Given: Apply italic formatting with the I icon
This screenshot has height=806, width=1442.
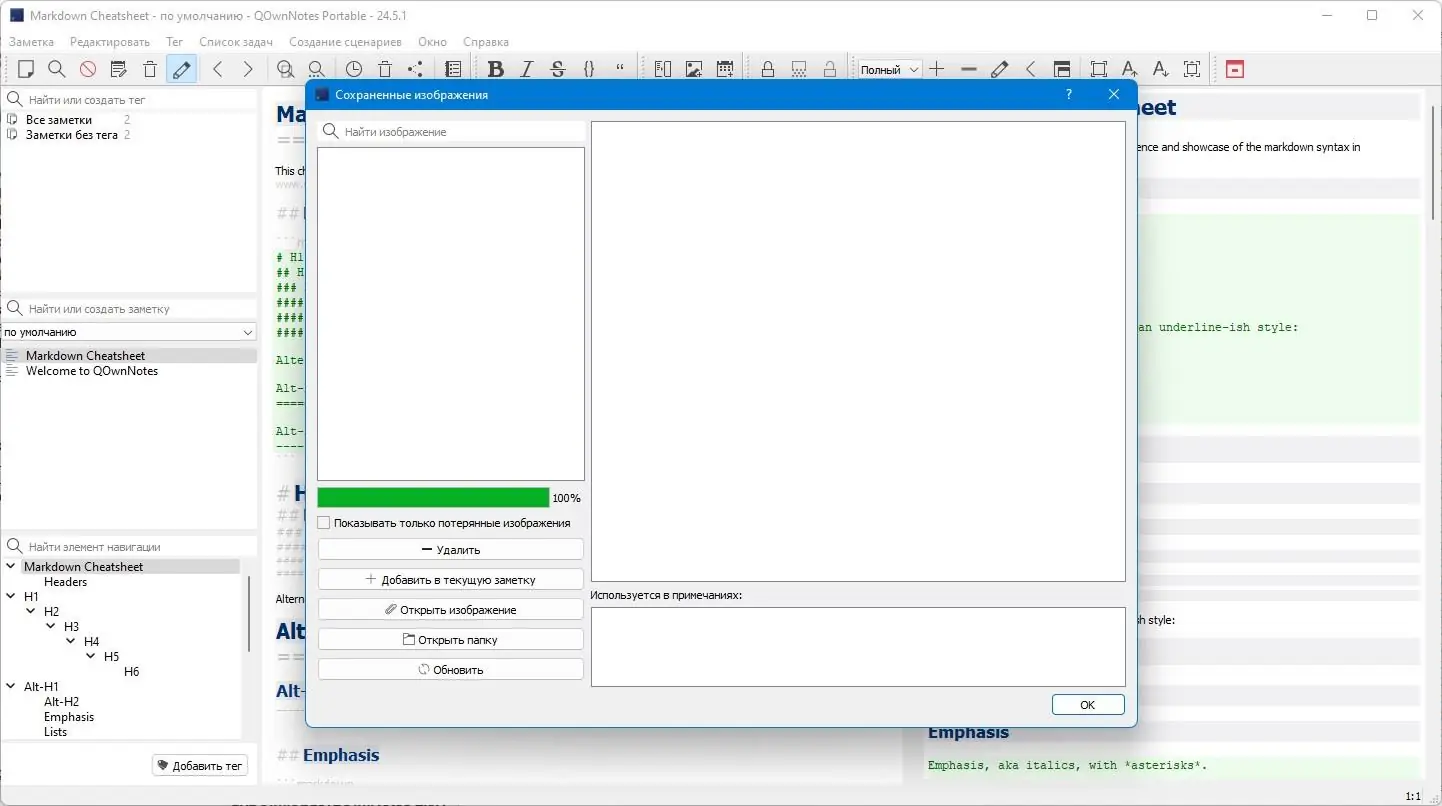Looking at the screenshot, I should point(526,69).
